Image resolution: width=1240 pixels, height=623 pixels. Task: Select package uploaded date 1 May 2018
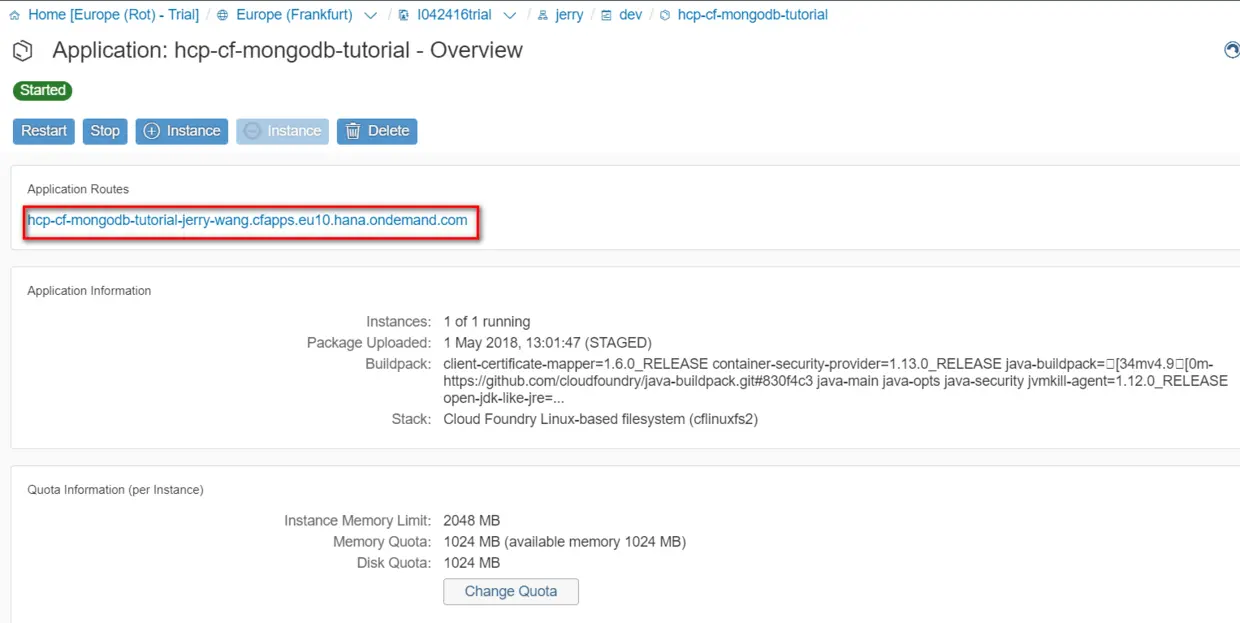[x=548, y=343]
